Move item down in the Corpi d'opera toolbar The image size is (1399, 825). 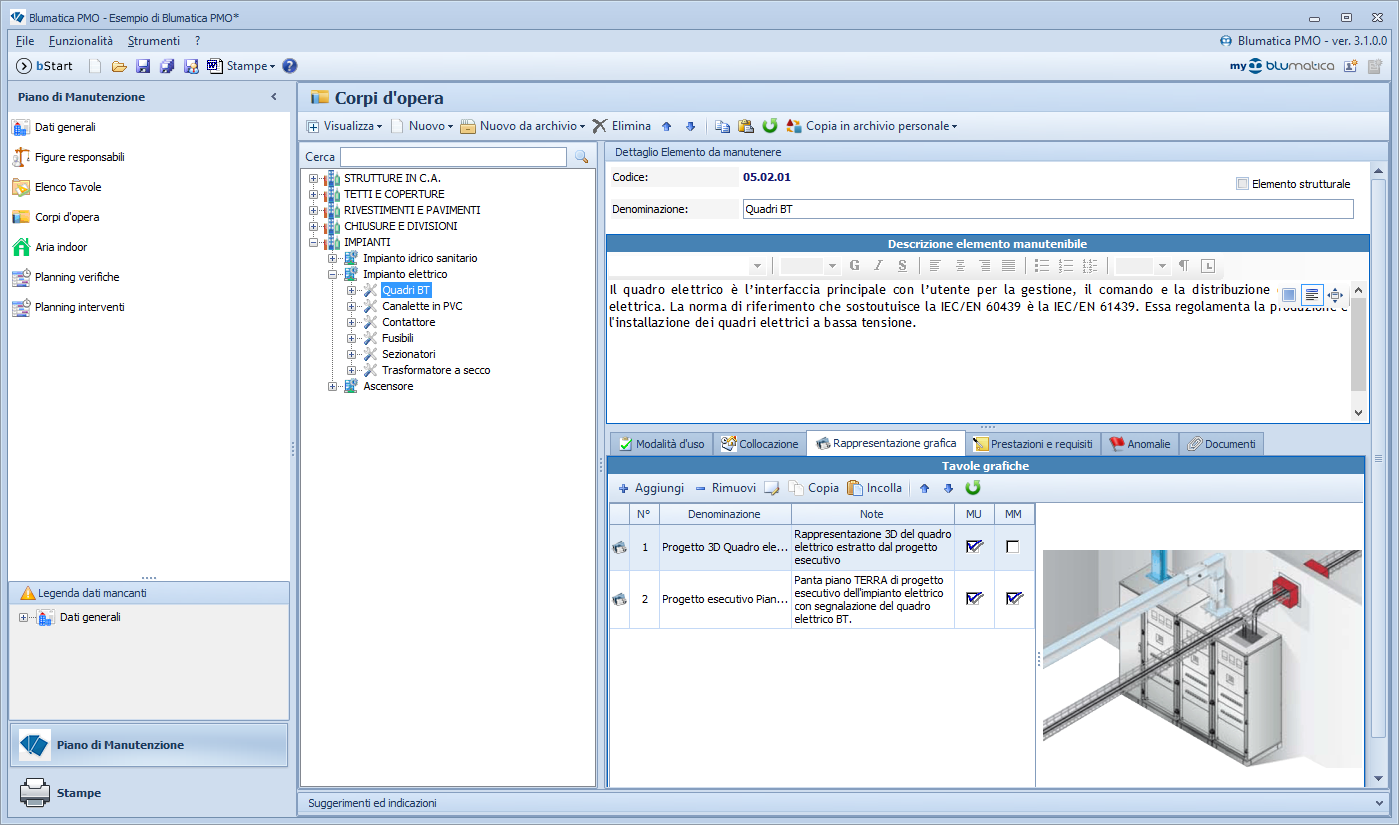click(690, 126)
